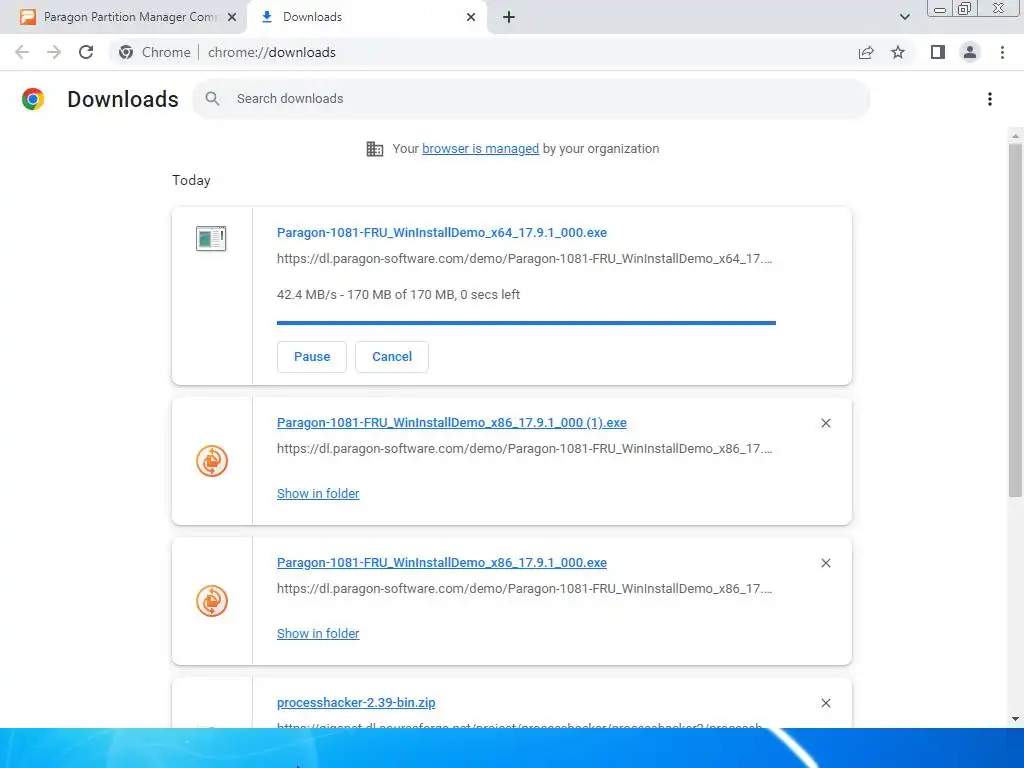Show x86_17.9.1_000.exe in folder
The height and width of the screenshot is (768, 1024).
coord(318,633)
